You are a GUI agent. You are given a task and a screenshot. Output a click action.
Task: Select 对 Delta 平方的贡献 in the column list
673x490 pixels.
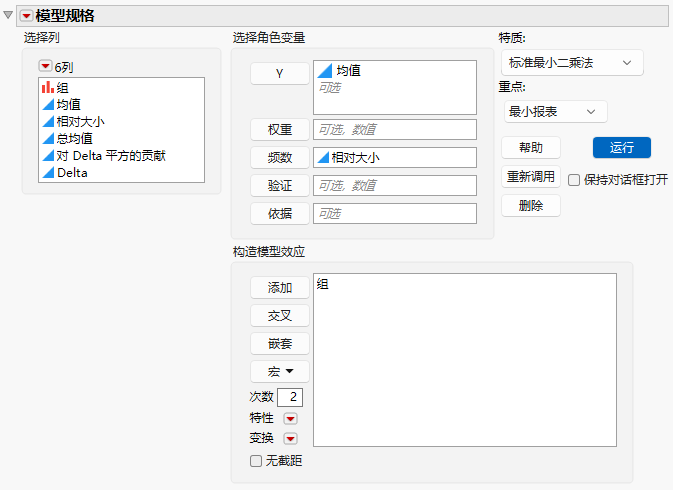[x=111, y=156]
